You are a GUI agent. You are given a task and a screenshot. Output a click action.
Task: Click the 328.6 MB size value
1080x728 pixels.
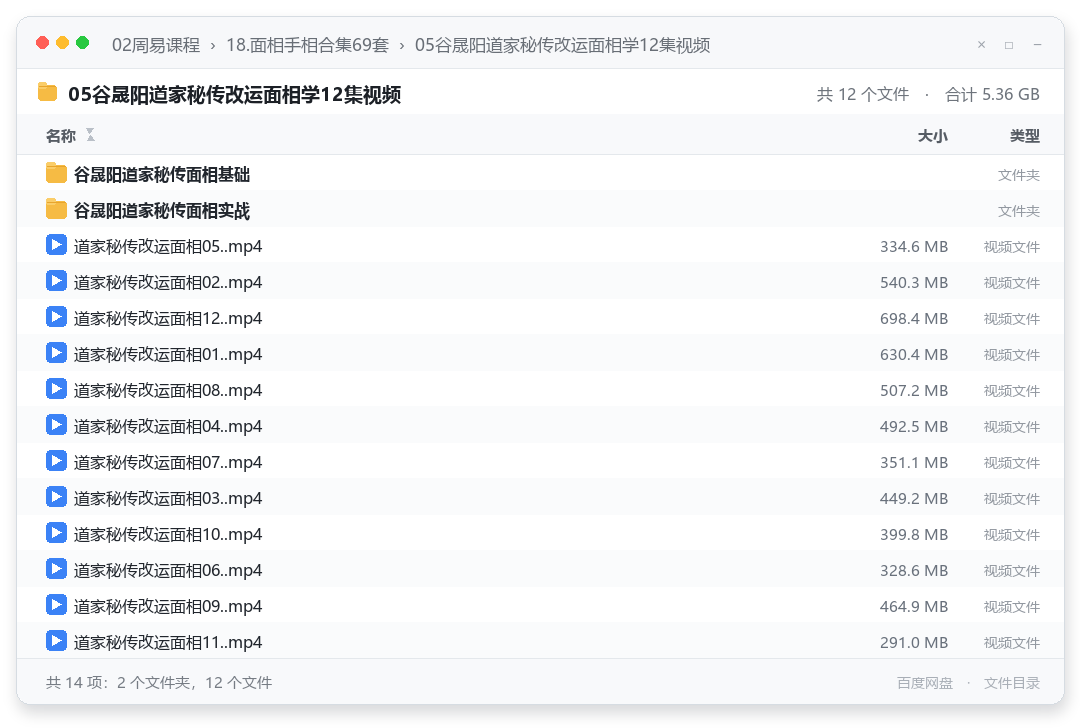pos(913,570)
